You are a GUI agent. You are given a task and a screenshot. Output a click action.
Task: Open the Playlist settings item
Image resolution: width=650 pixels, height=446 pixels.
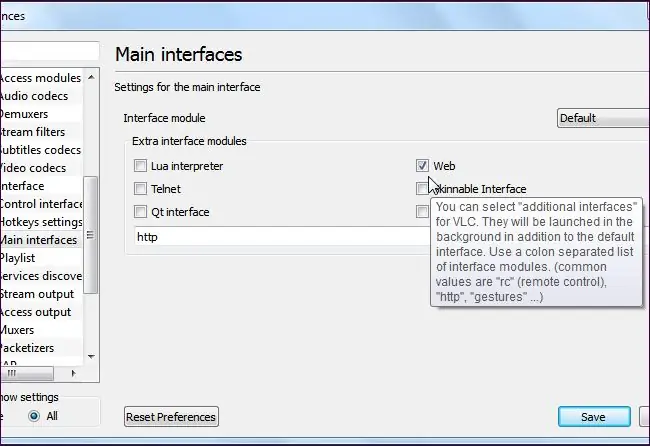[x=18, y=258]
